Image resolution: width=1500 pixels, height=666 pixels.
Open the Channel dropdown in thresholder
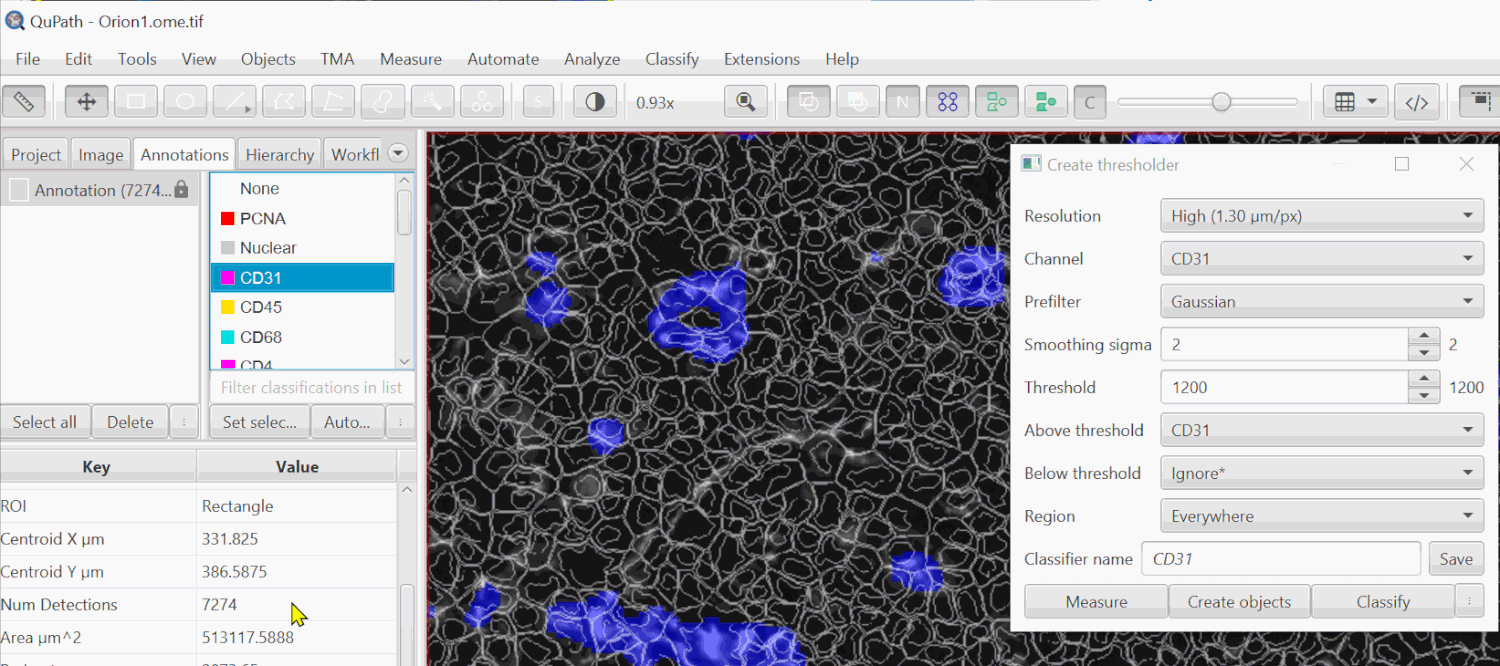tap(1321, 259)
